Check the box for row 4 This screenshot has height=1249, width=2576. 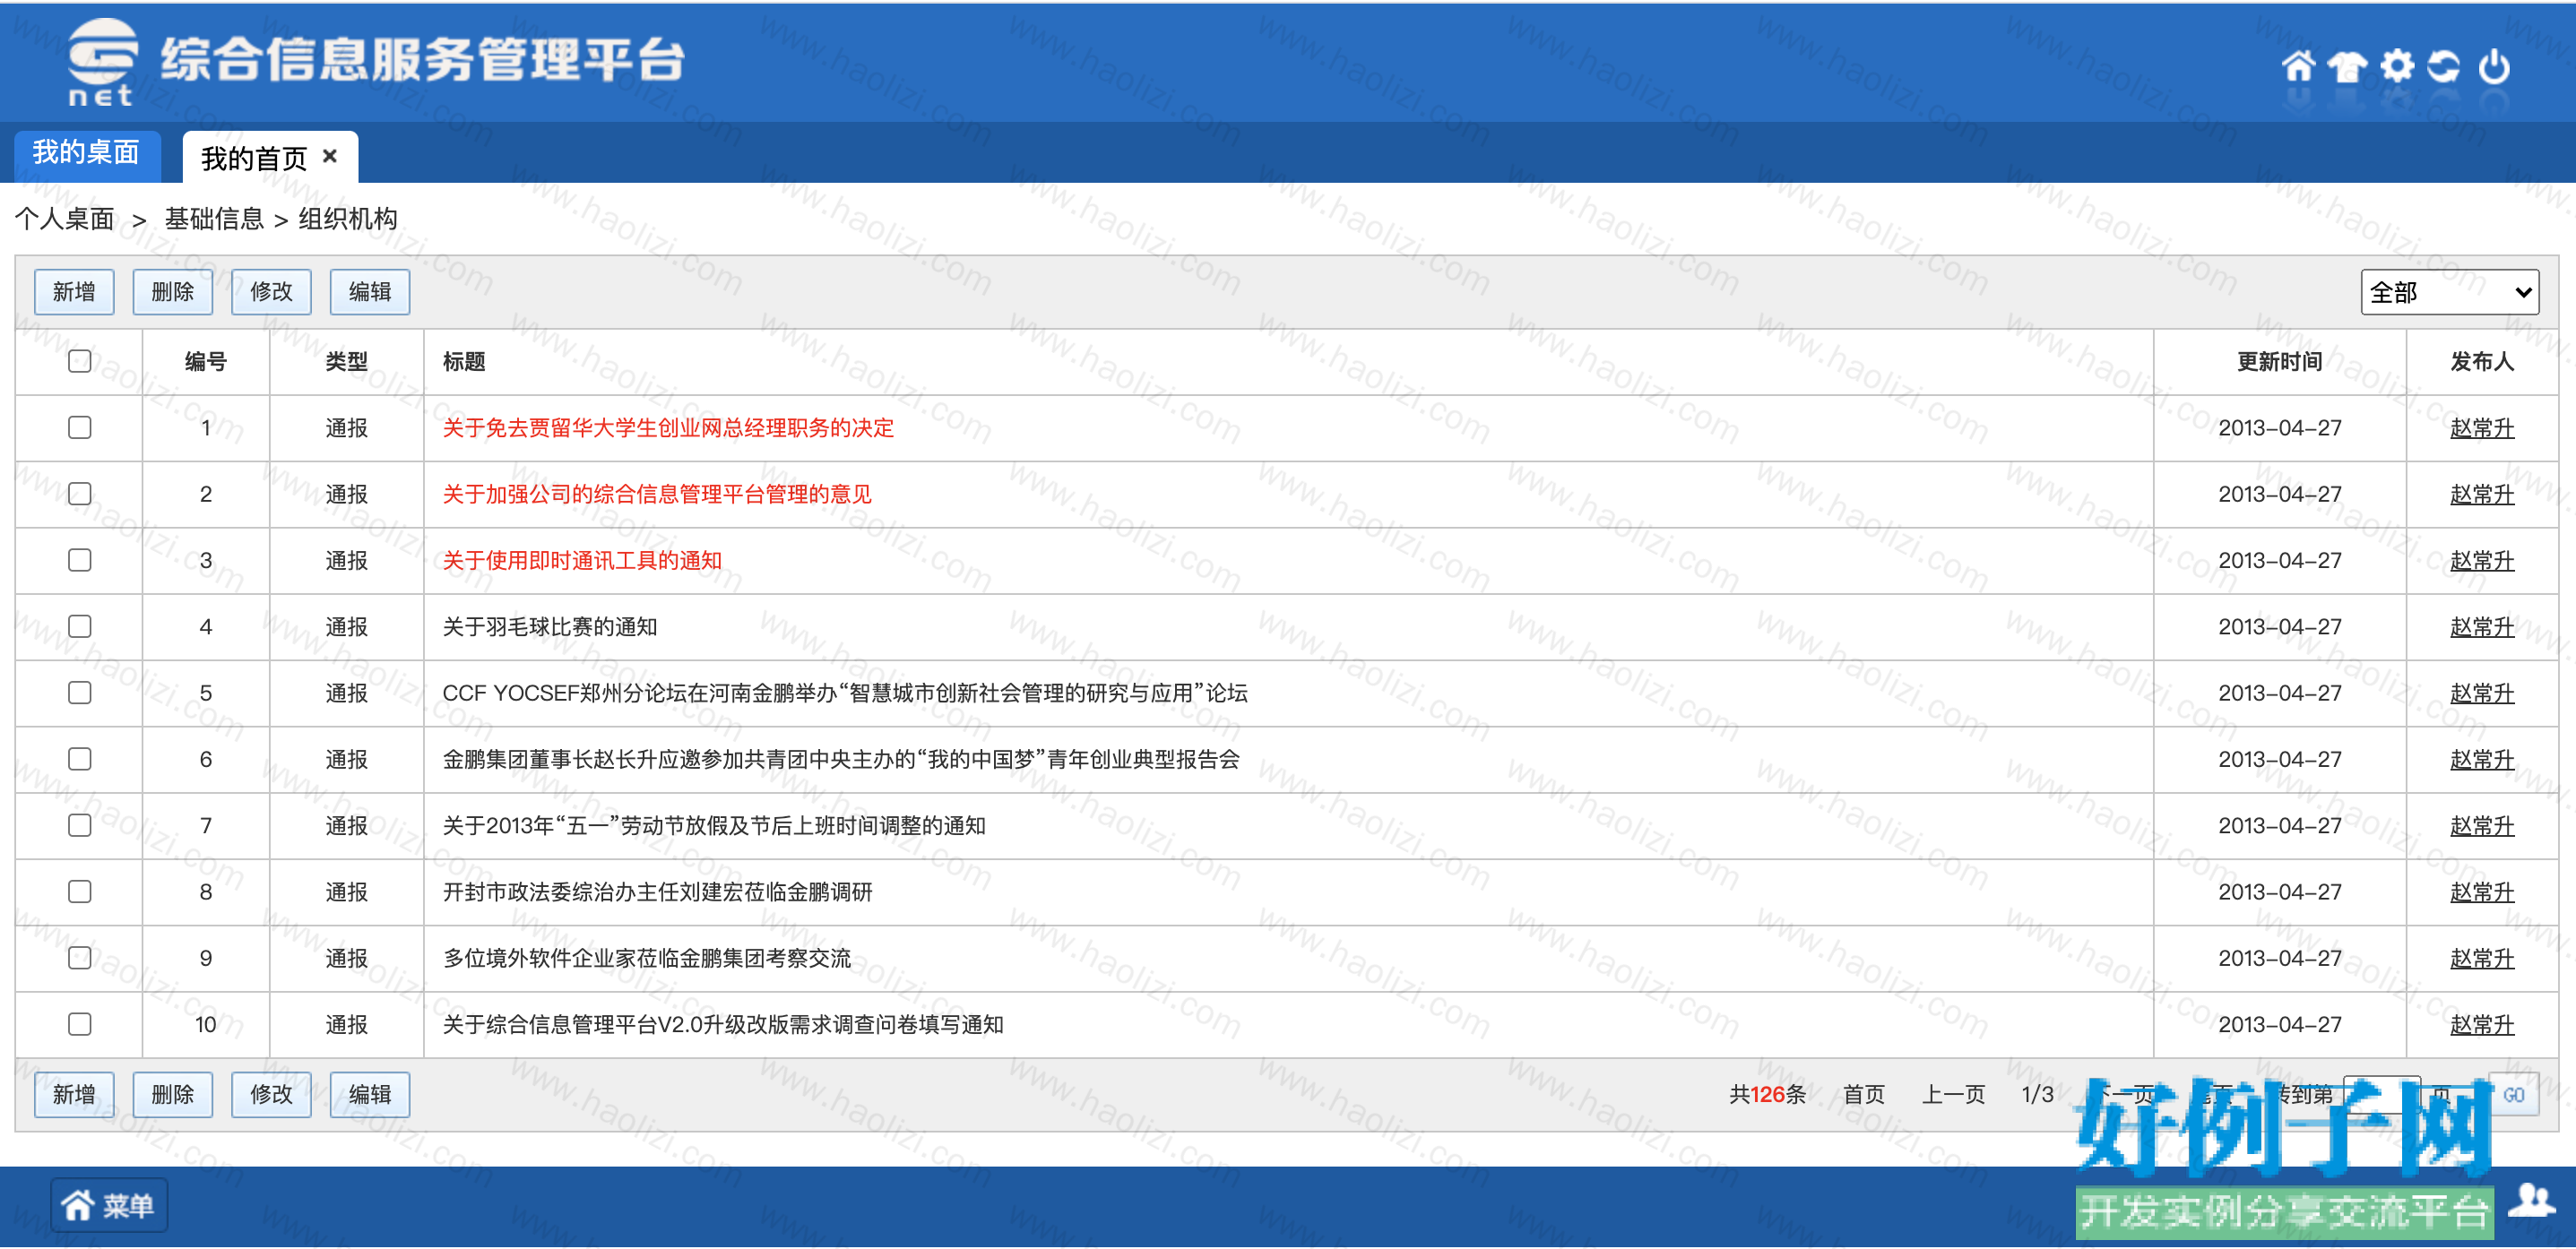click(80, 626)
